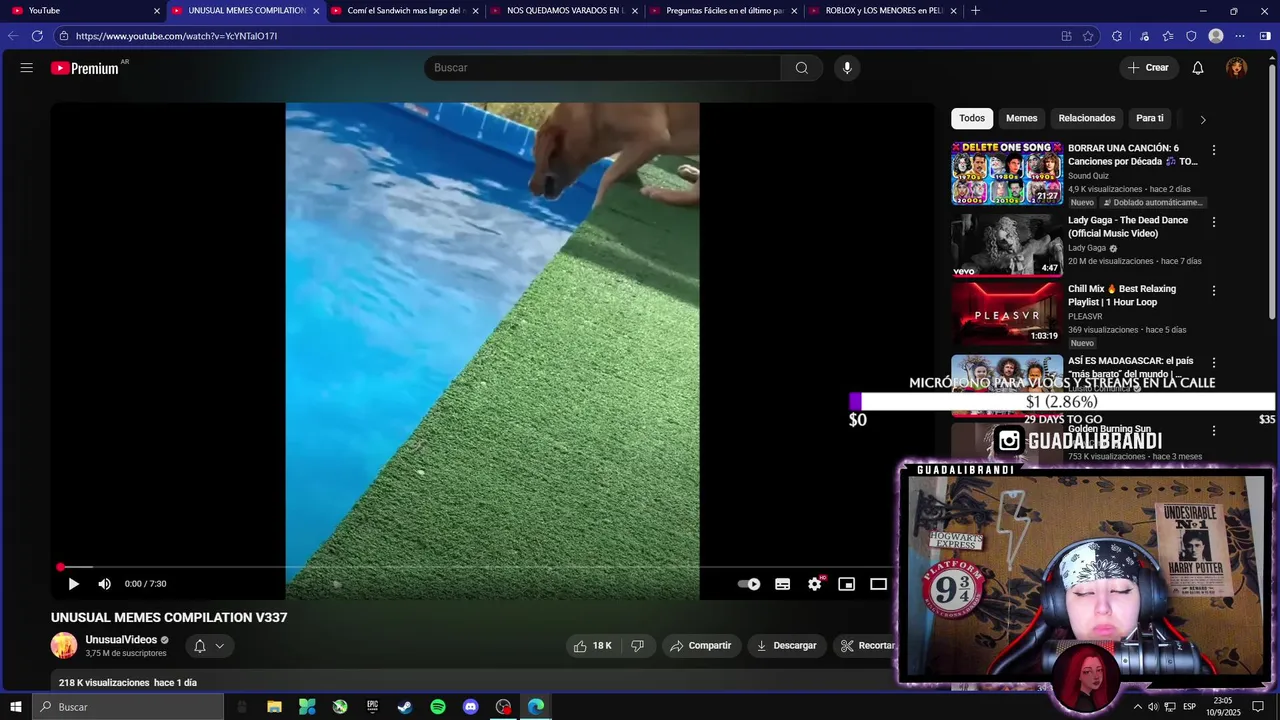Share the video via Compartir
The height and width of the screenshot is (720, 1280).
[701, 646]
